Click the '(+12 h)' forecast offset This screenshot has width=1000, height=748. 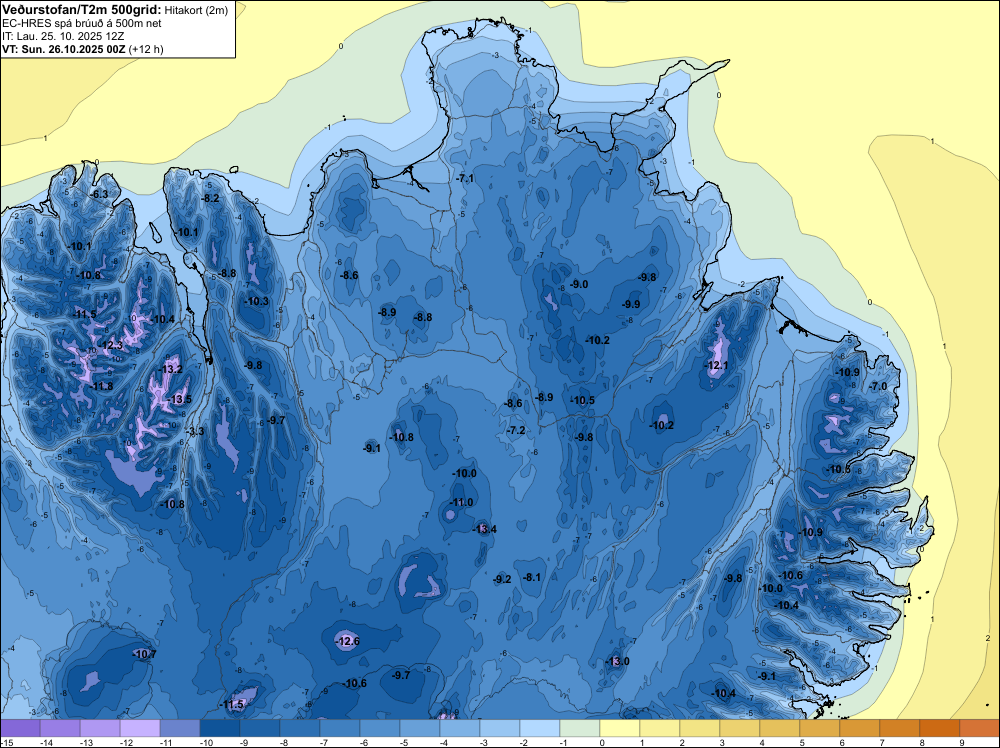(x=146, y=49)
